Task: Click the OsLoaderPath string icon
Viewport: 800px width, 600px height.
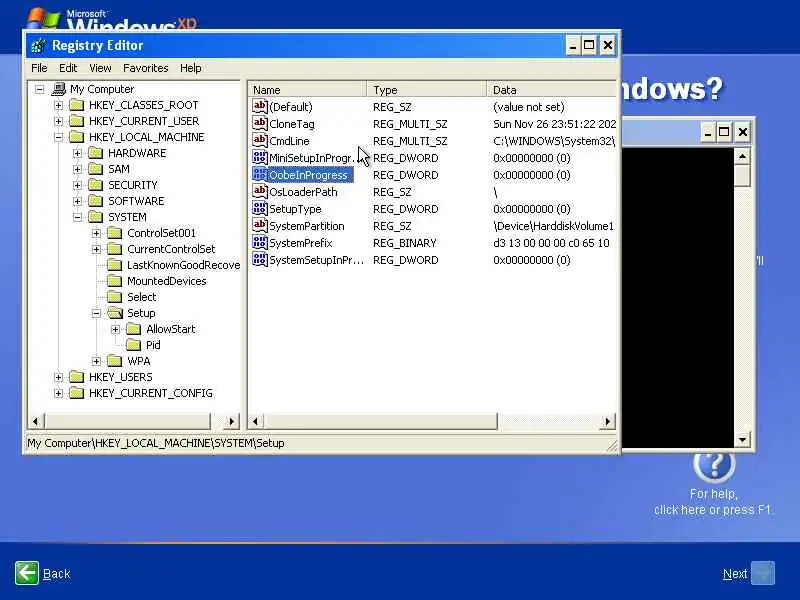Action: (x=260, y=191)
